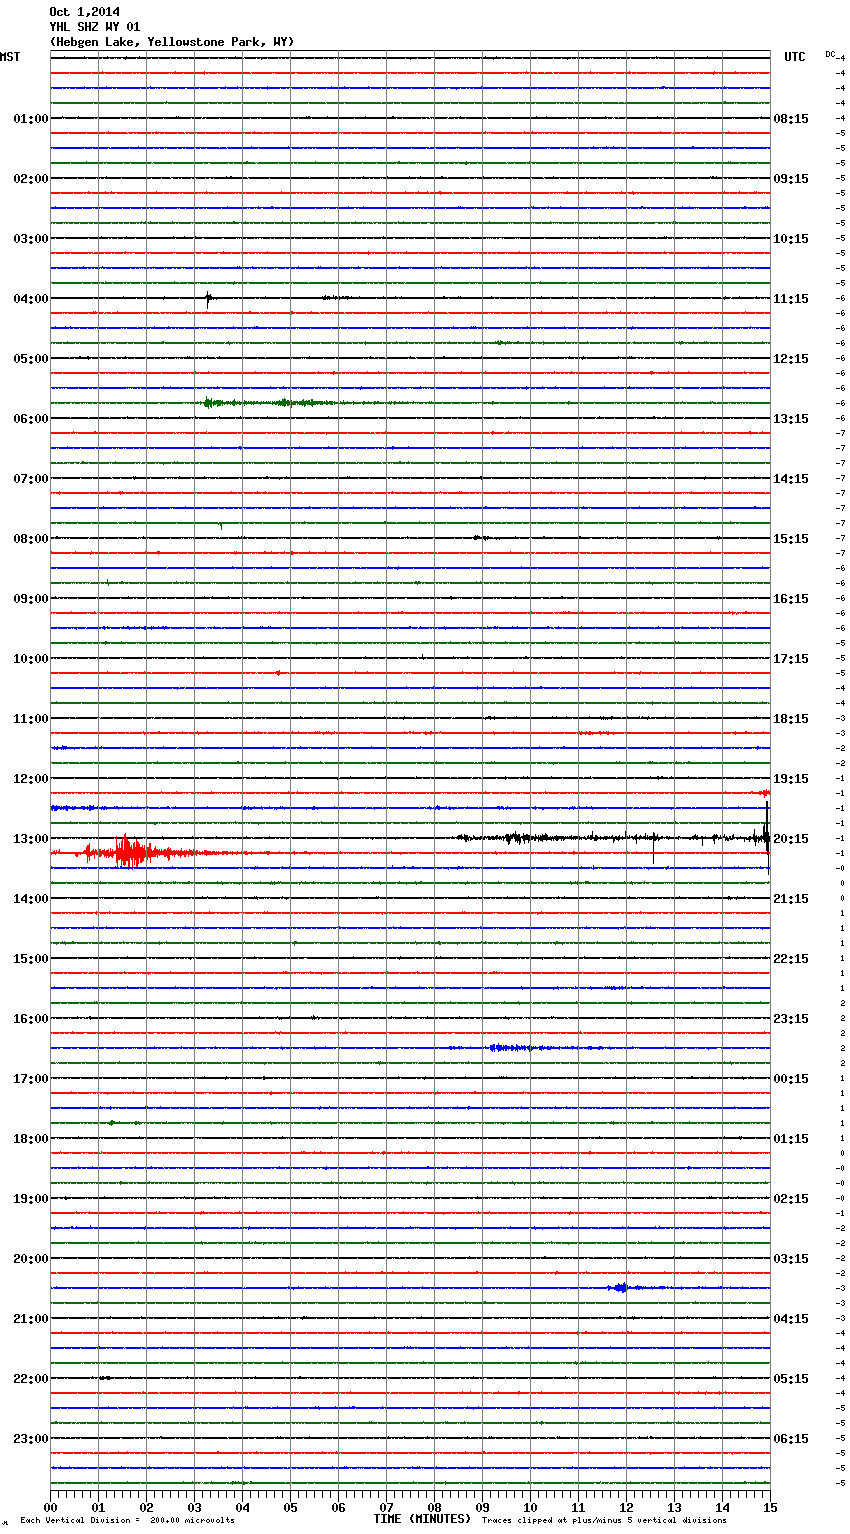Image resolution: width=850 pixels, height=1534 pixels.
Task: Click the black spike on the 04:00 trace
Action: click(208, 298)
